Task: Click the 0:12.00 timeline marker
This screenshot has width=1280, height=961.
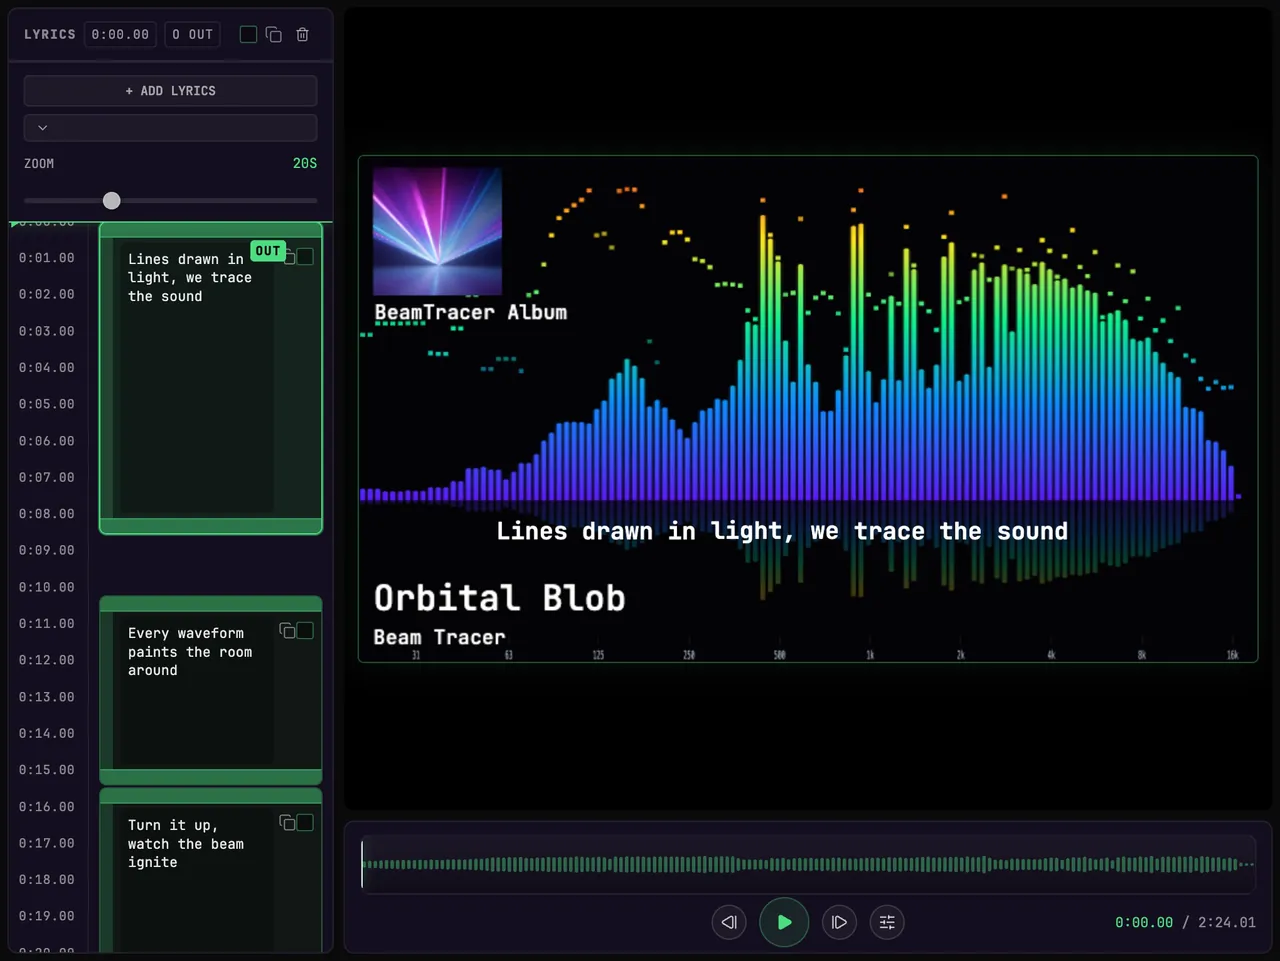Action: (x=47, y=660)
